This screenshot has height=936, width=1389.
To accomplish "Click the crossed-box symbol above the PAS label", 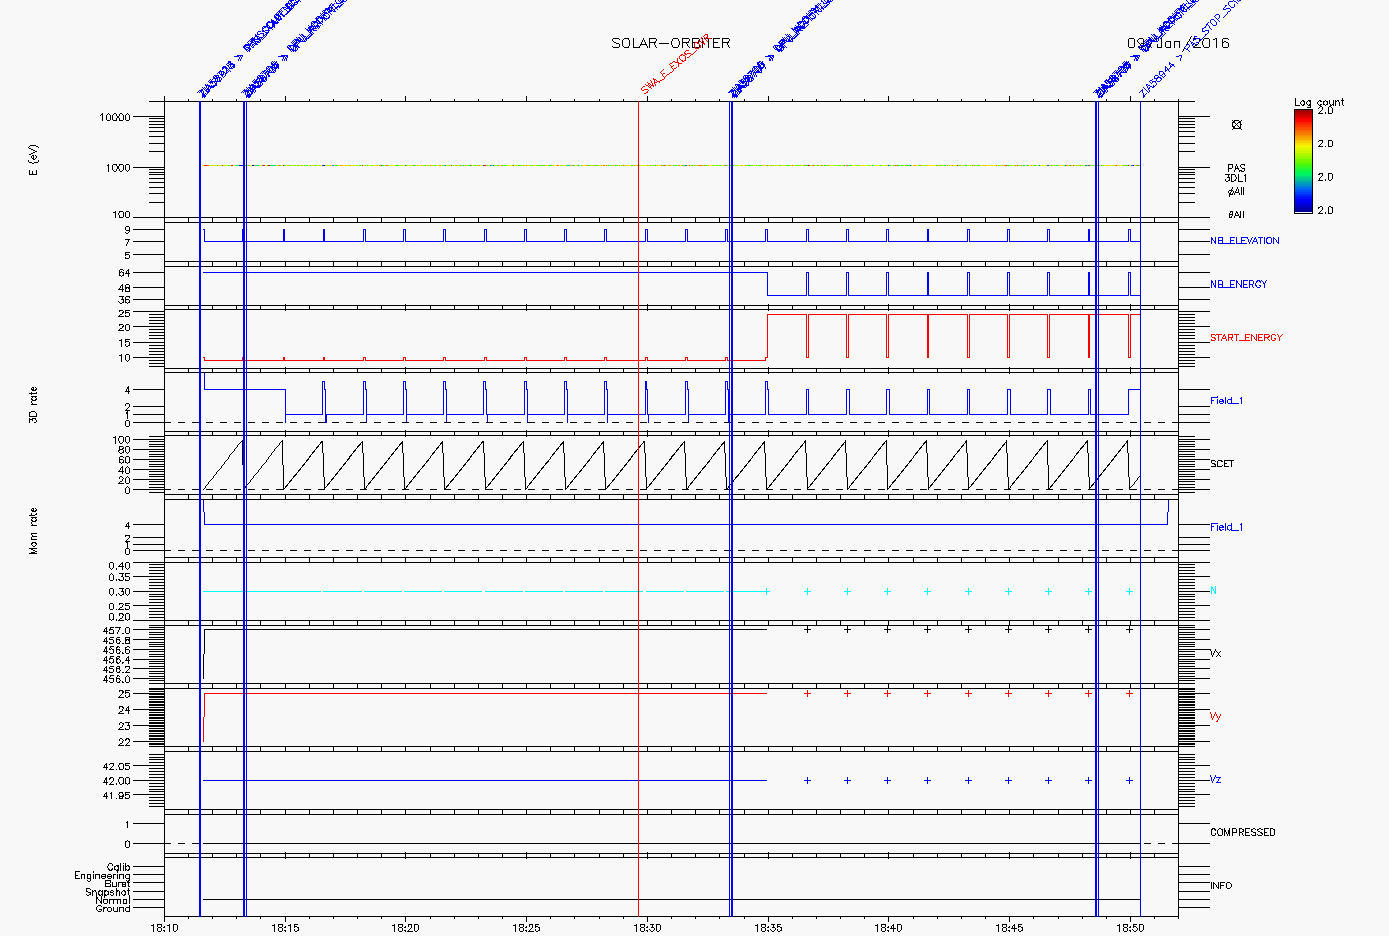I will [1237, 125].
